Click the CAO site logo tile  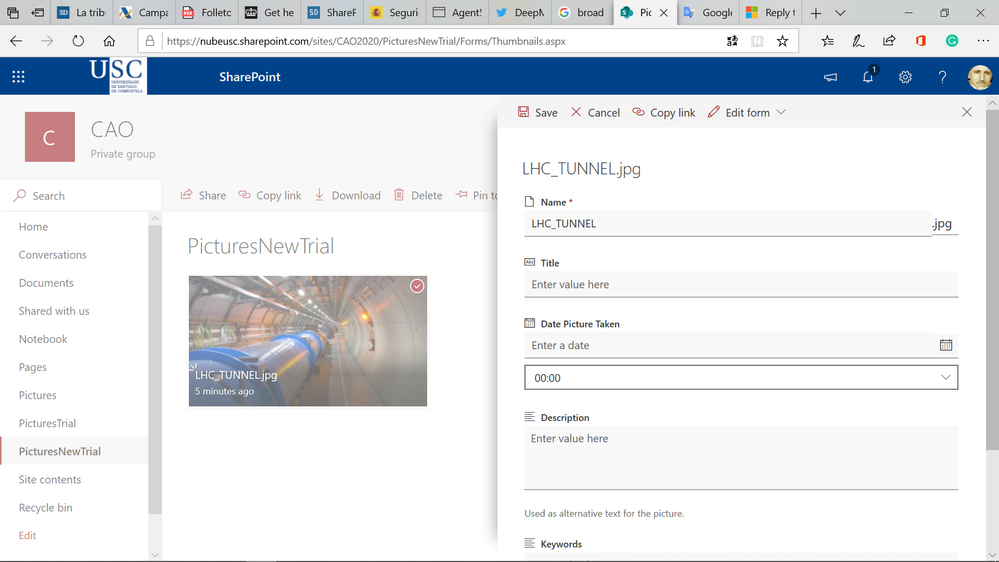click(50, 137)
